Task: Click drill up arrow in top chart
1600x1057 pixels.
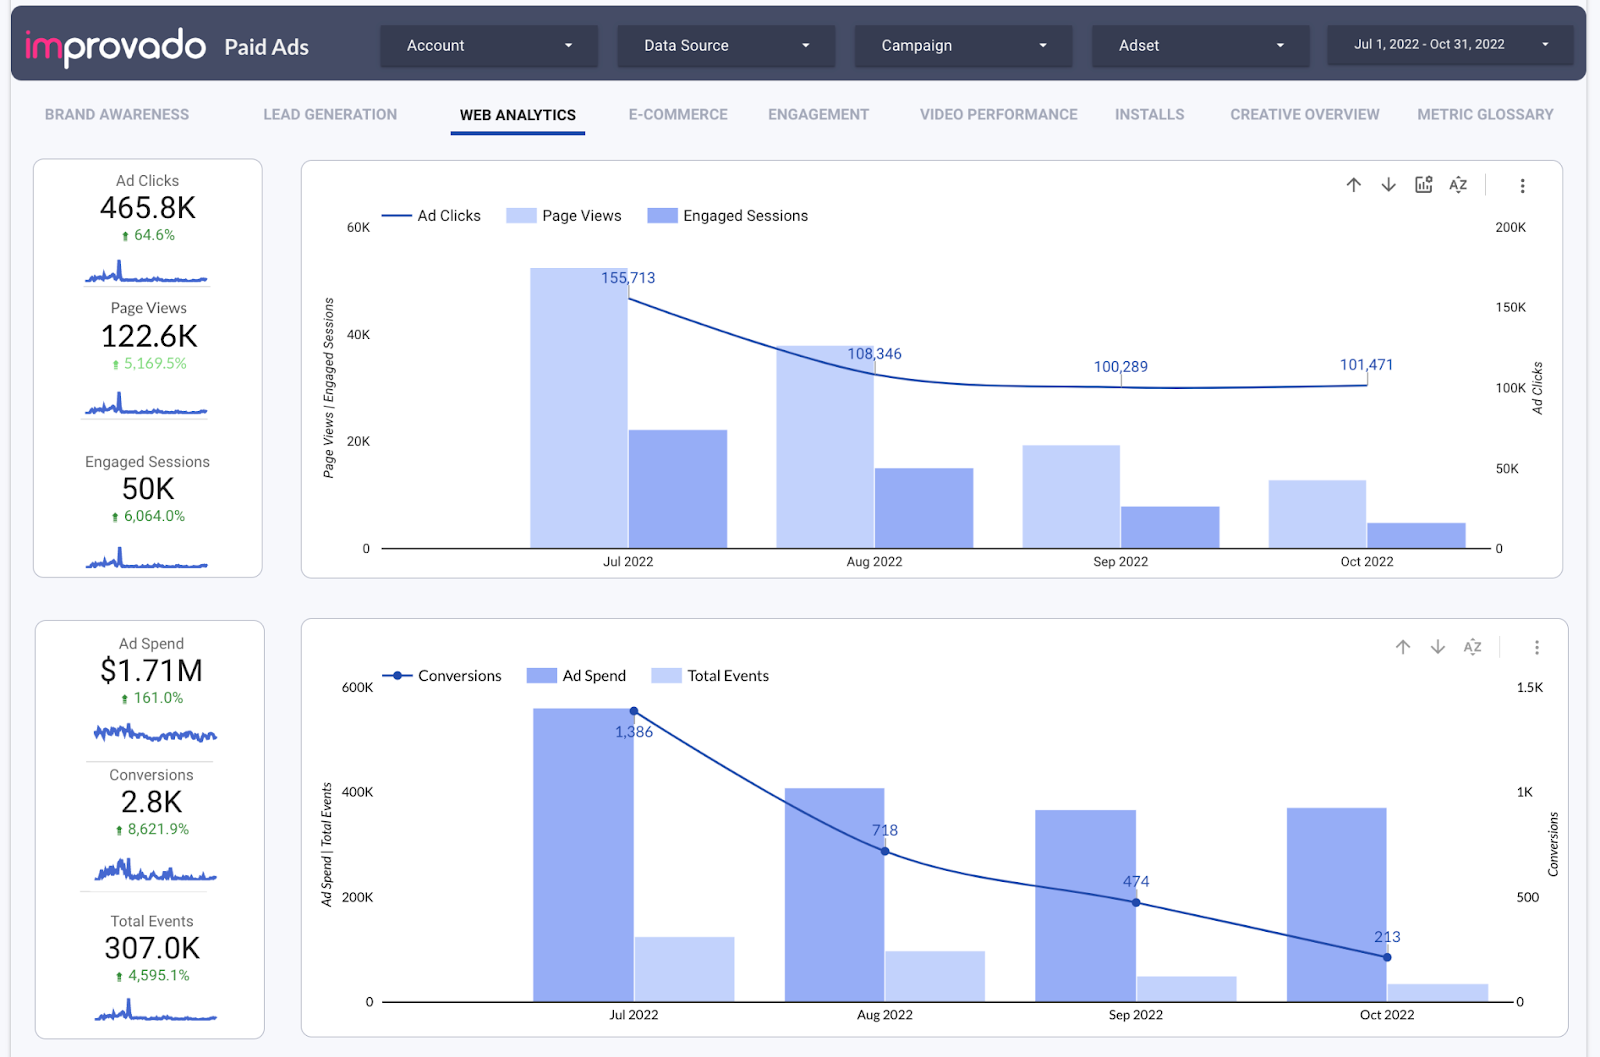Action: [1353, 185]
